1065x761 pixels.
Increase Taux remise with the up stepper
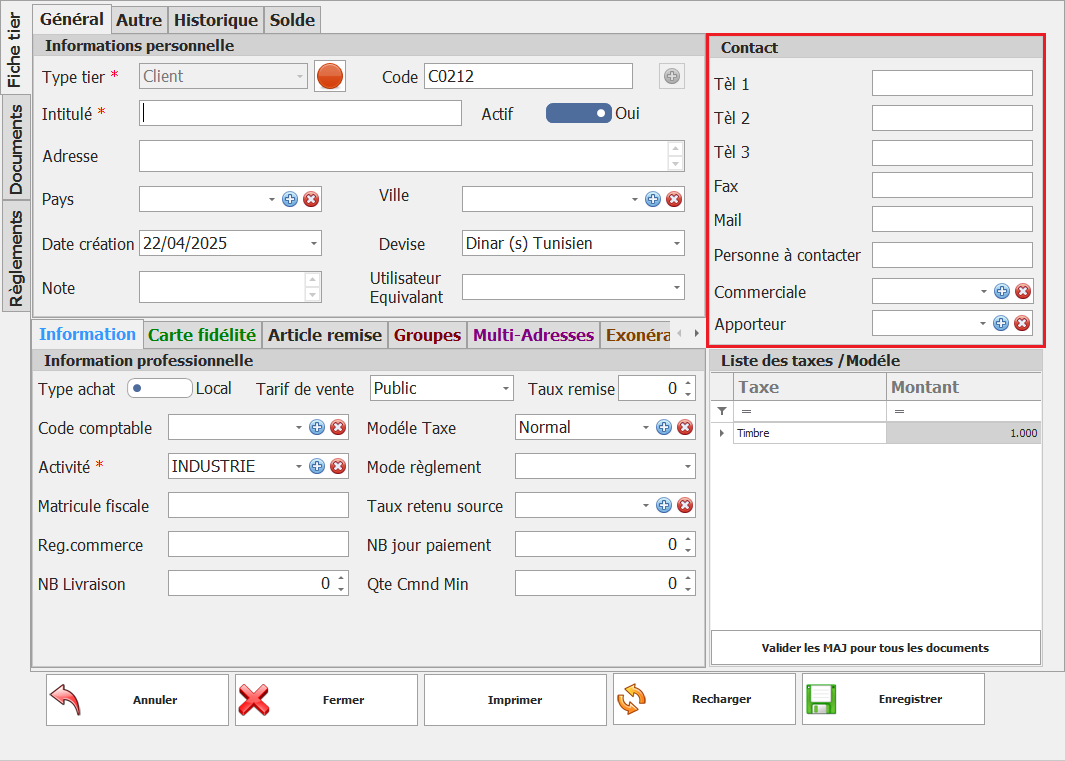pyautogui.click(x=686, y=384)
